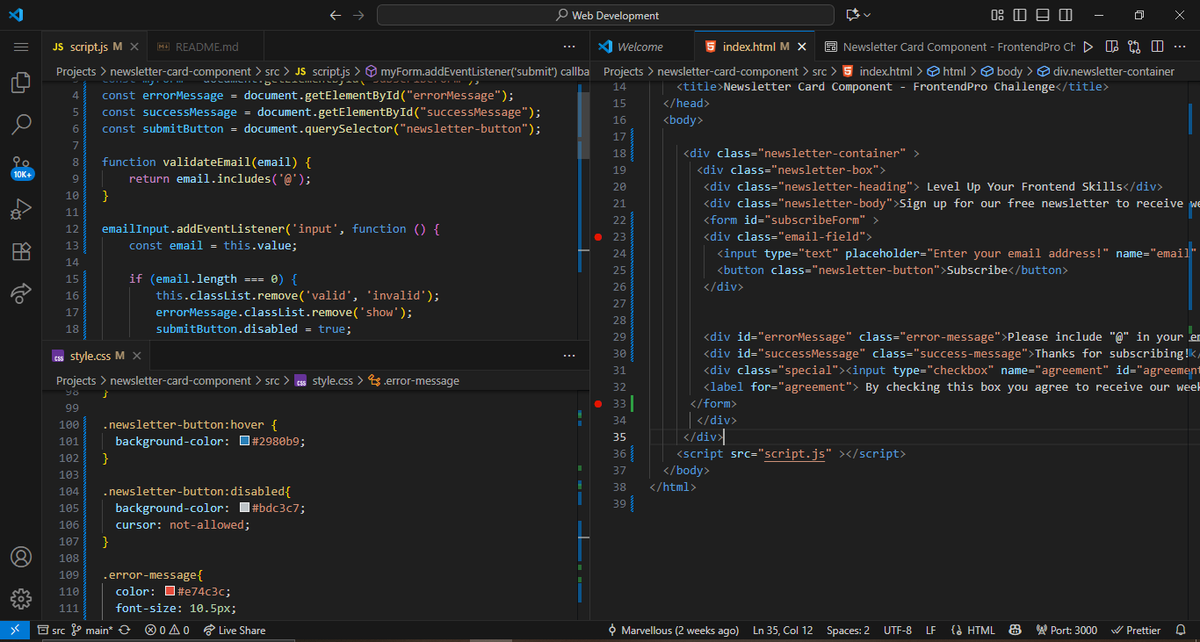Screen dimensions: 1200x642
Task: Synchronize changes icon in status bar
Action: pos(125,630)
